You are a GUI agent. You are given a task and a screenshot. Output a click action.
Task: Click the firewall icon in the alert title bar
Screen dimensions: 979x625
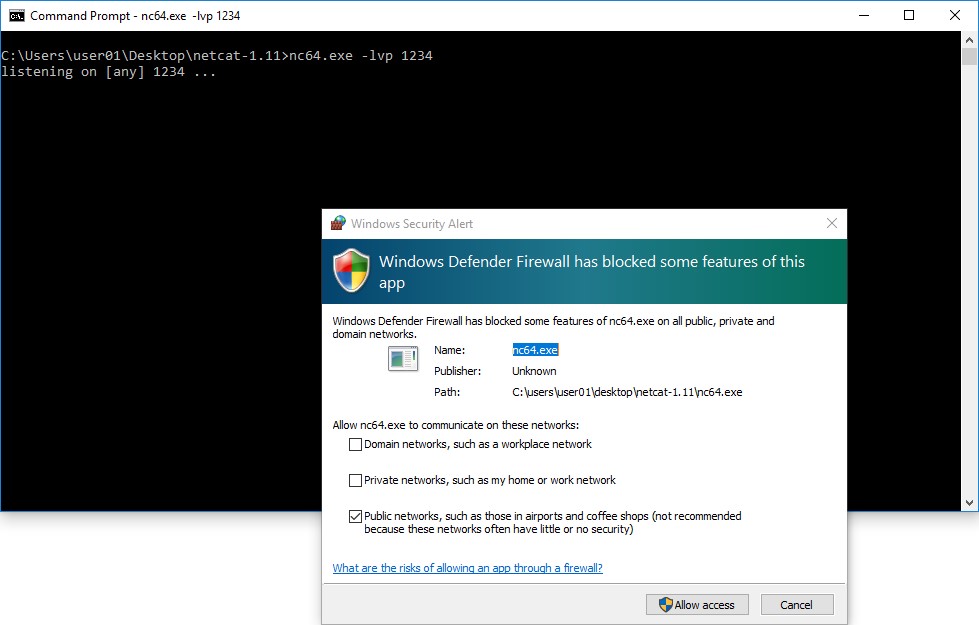338,224
